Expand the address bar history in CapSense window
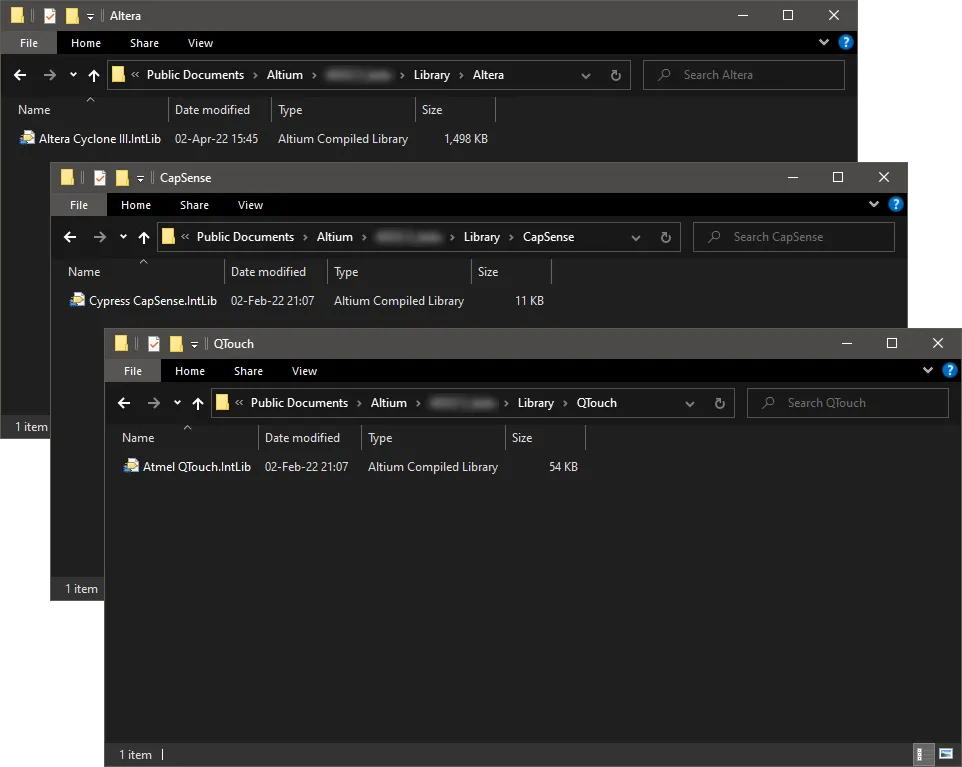The image size is (962, 767). pos(636,237)
